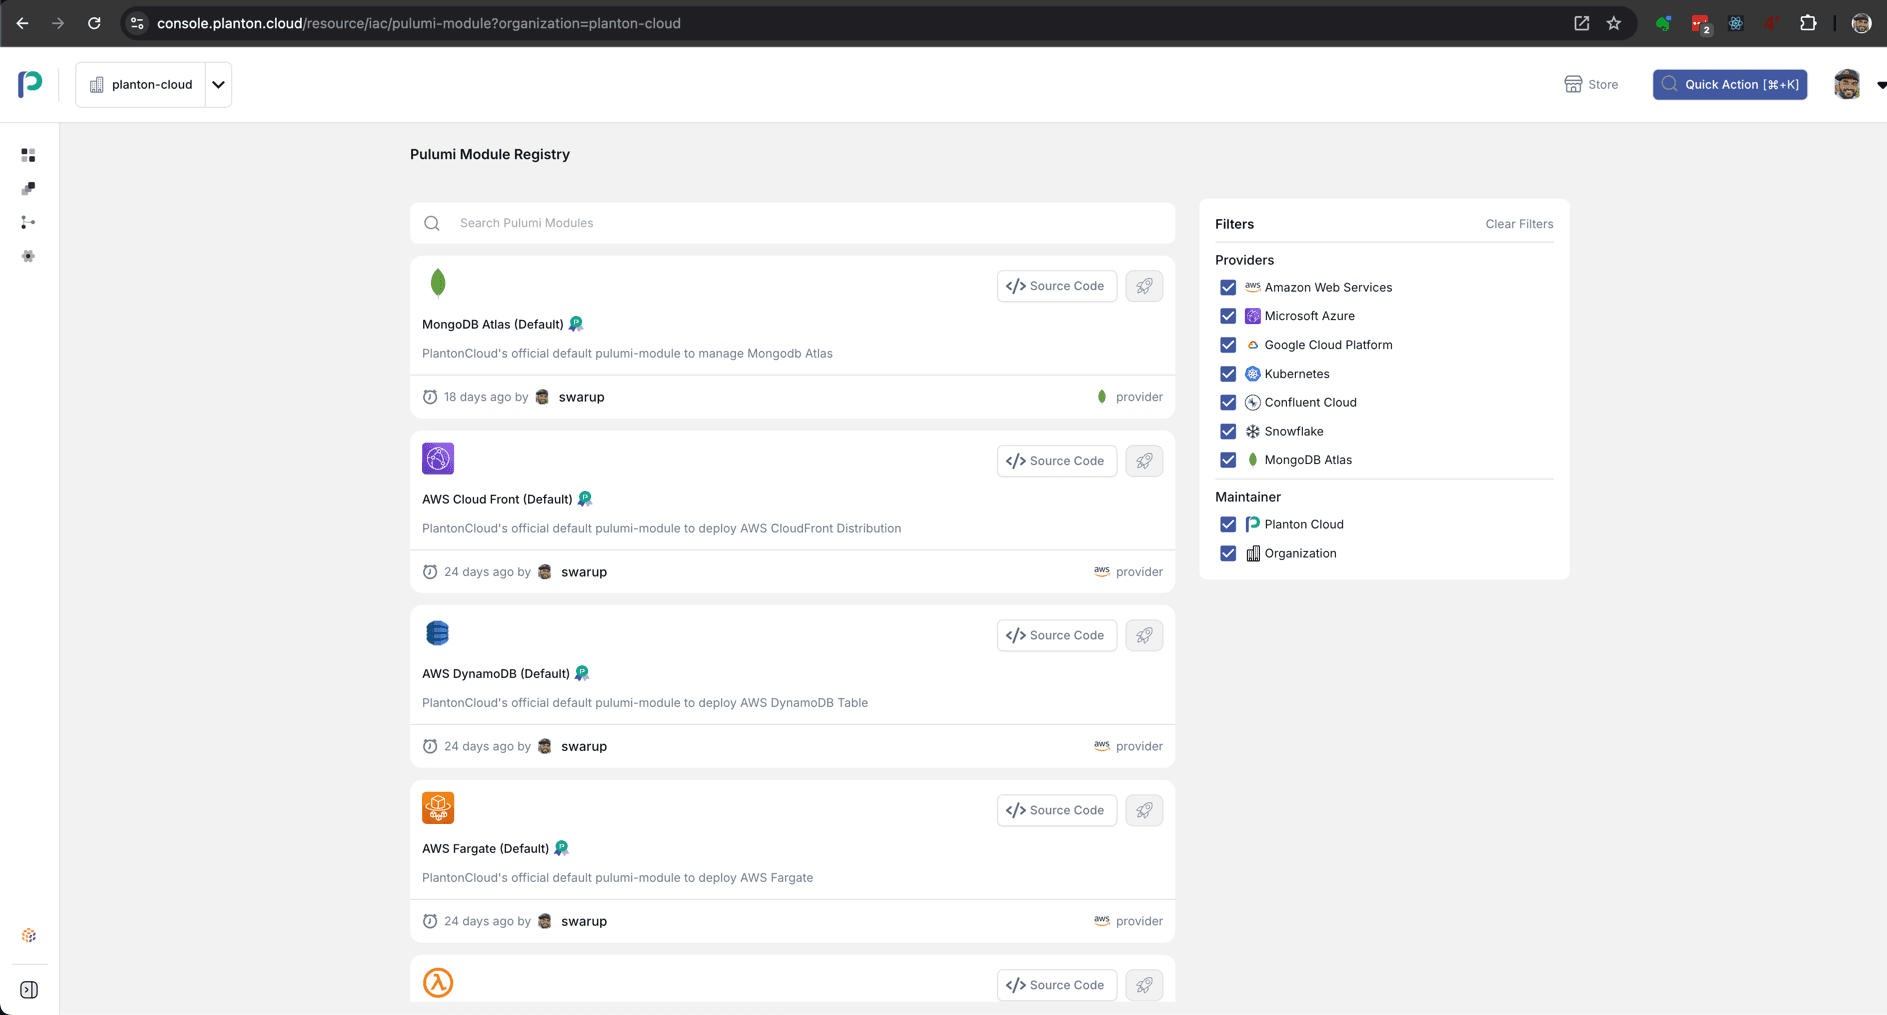Uncheck the Snowflake provider filter
Image resolution: width=1887 pixels, height=1015 pixels.
click(1228, 431)
